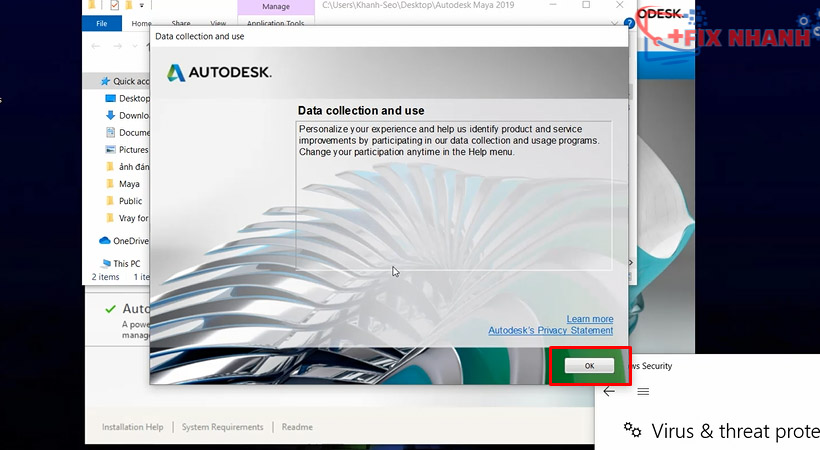Select Quick access star icon in Explorer

click(105, 81)
